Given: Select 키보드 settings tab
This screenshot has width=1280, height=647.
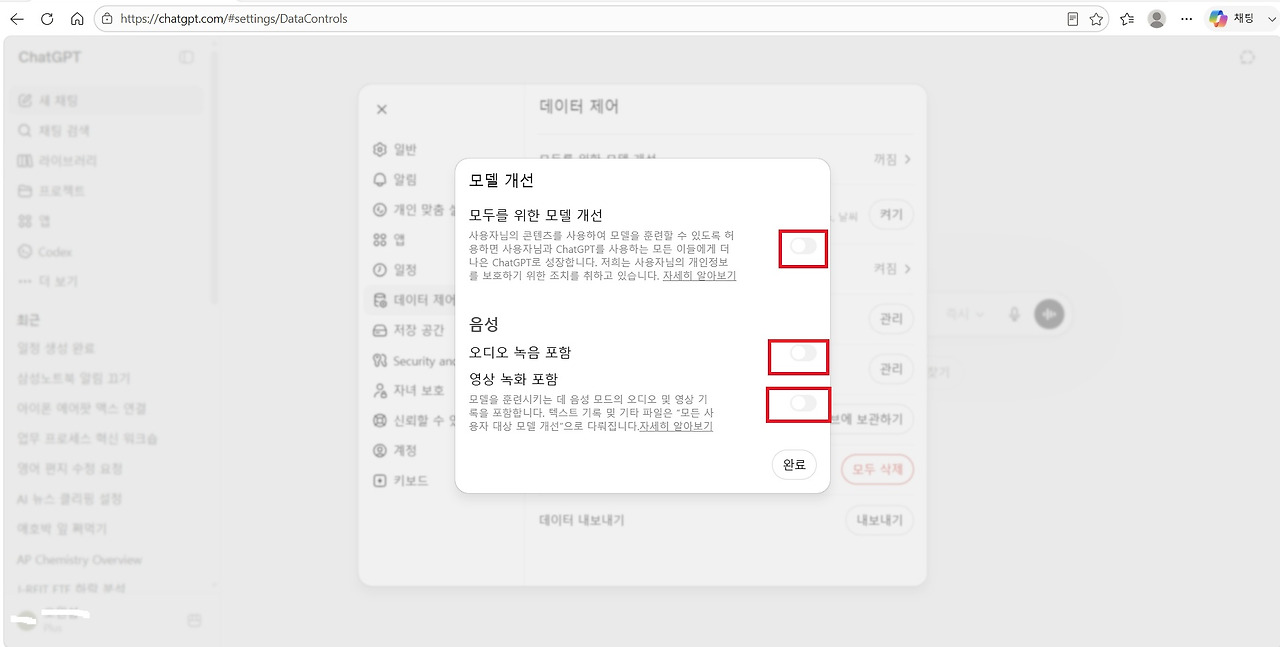Looking at the screenshot, I should click(x=401, y=480).
